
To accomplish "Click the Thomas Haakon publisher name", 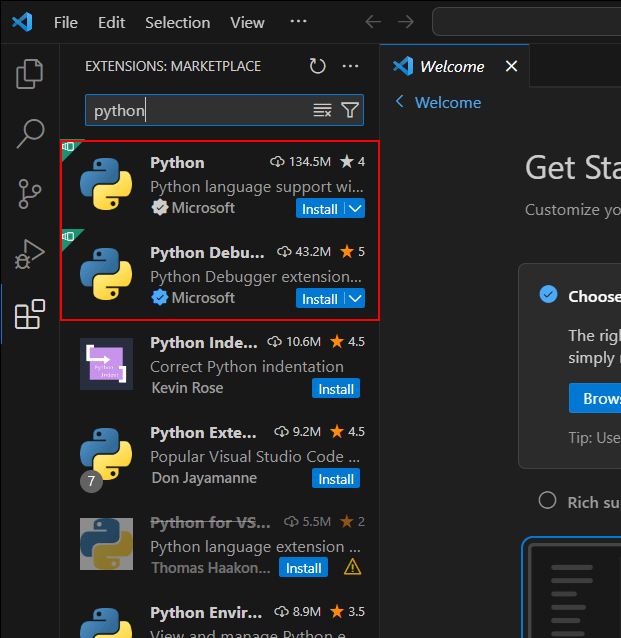I will (211, 568).
